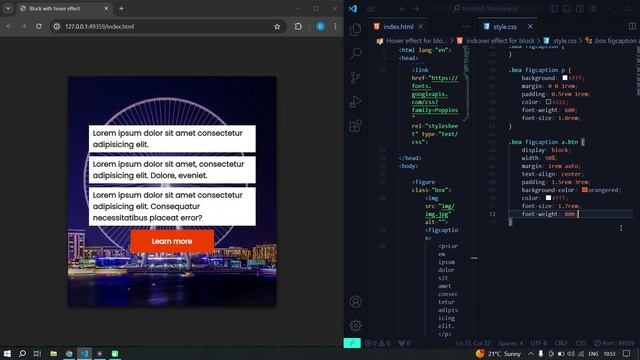The width and height of the screenshot is (640, 360).
Task: Switch to the index.html editor tab
Action: [x=398, y=27]
